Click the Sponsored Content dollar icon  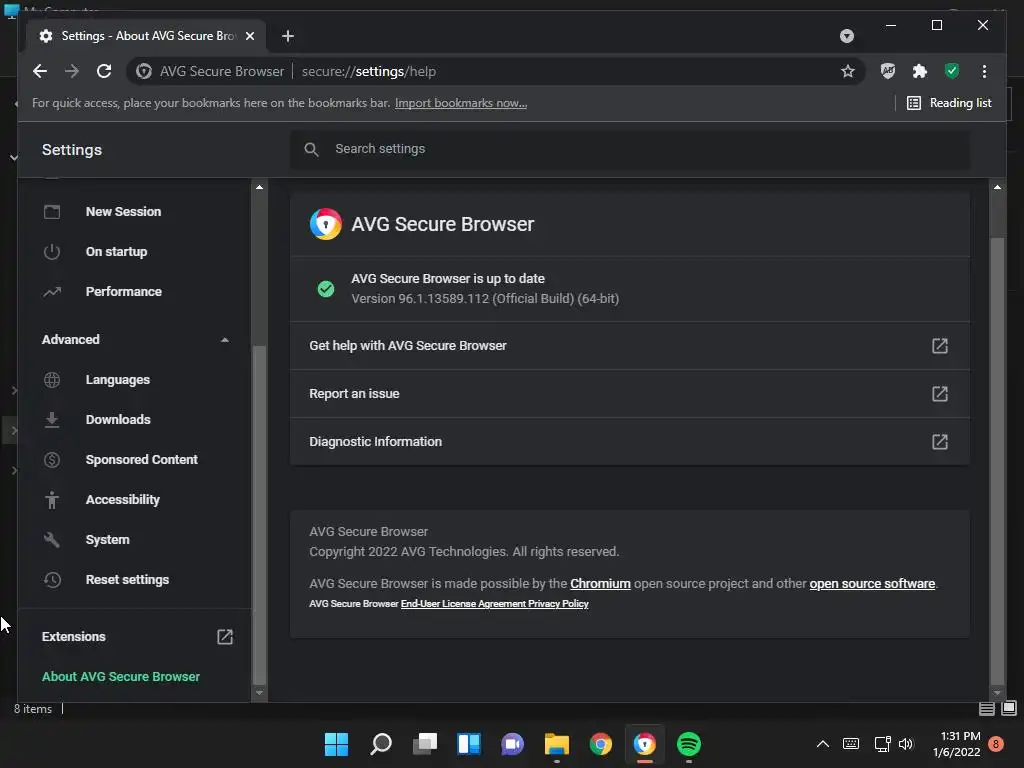click(52, 459)
